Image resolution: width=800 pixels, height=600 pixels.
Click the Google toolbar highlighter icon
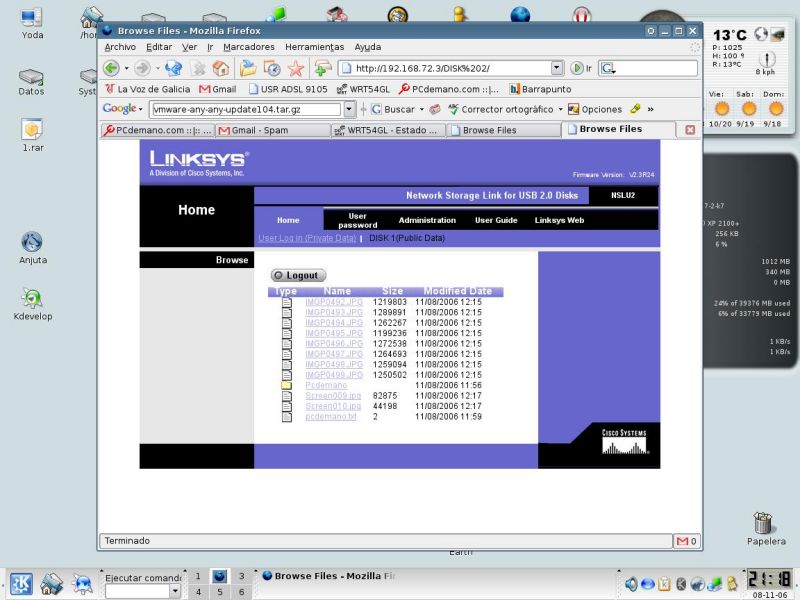tap(635, 109)
